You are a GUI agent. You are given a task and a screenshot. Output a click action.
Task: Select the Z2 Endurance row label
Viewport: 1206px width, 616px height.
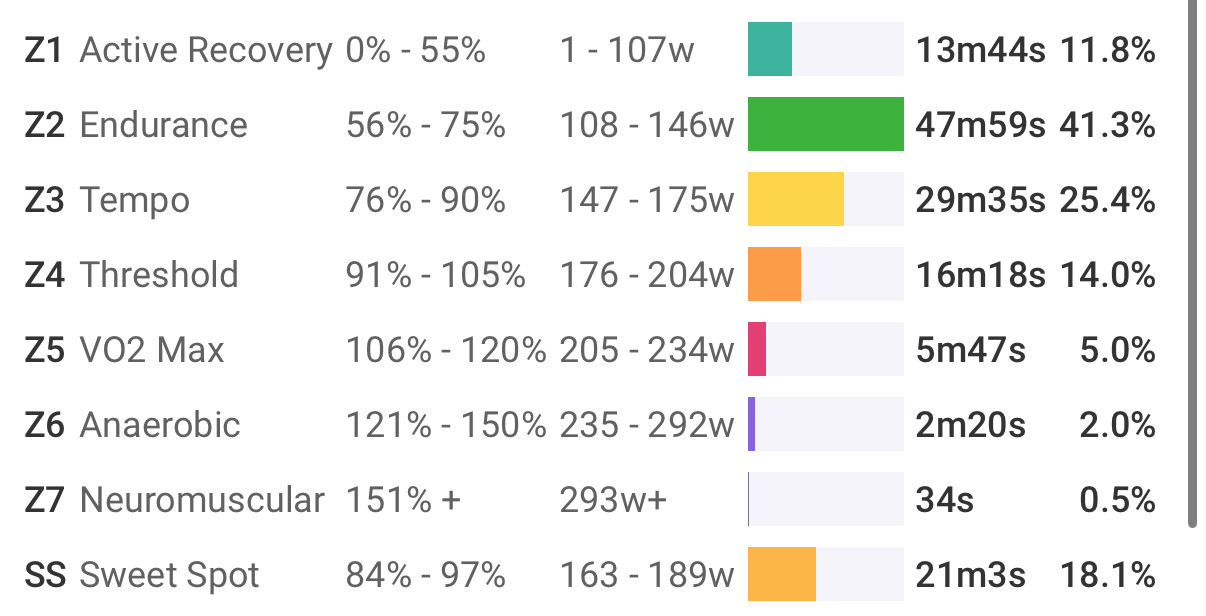[x=136, y=125]
